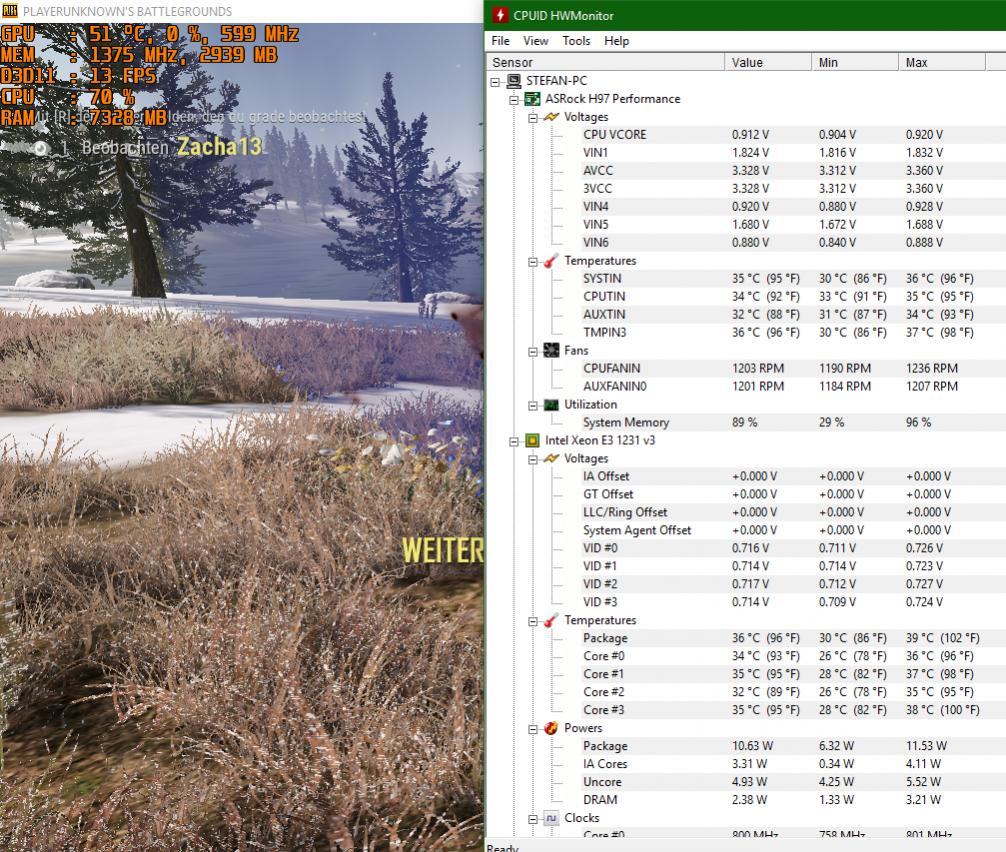Collapse the Clocks group
Screen dimensions: 1006x852
coord(533,819)
